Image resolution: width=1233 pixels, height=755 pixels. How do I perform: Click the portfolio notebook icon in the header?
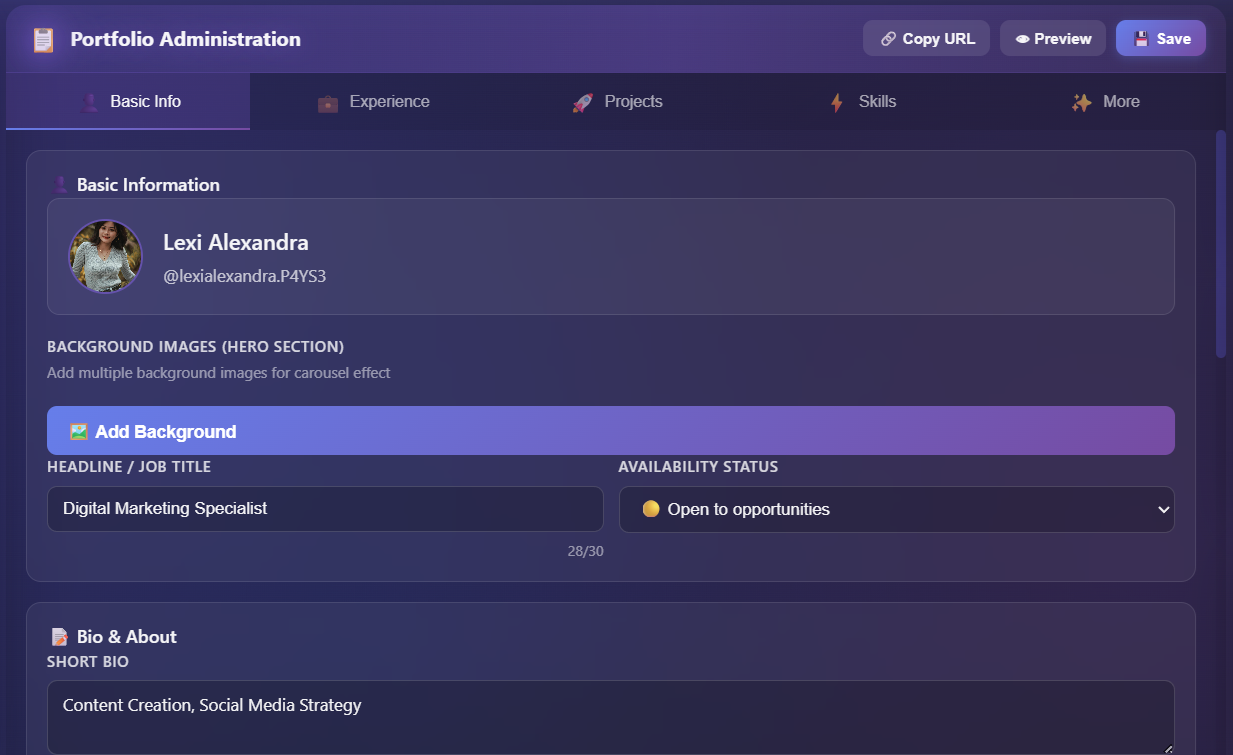41,39
